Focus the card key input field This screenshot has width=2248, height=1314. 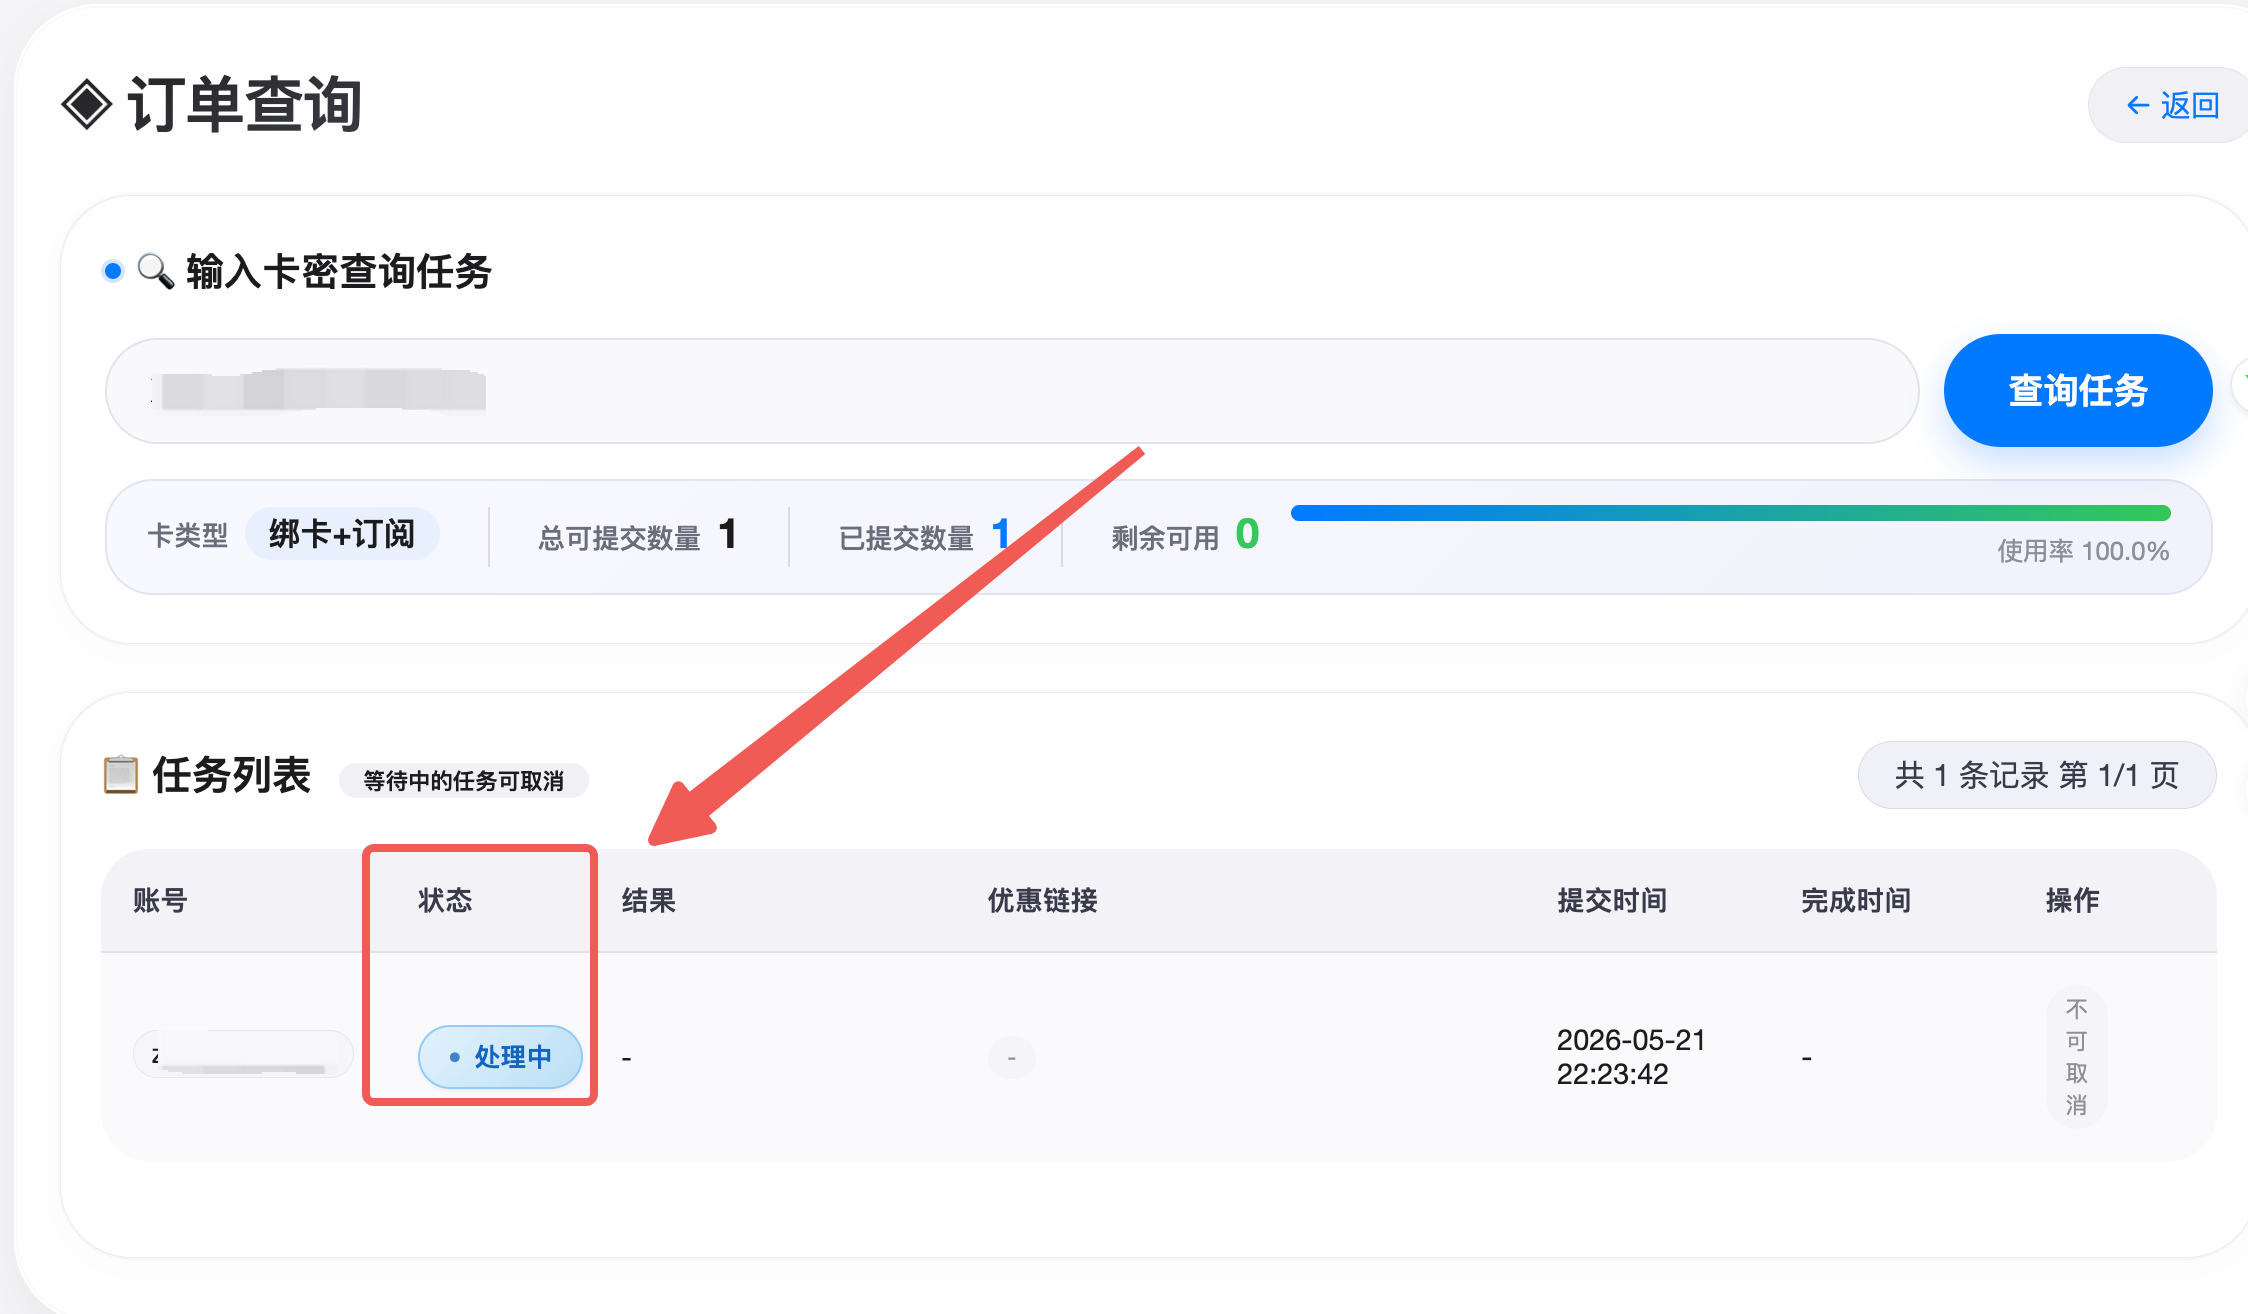pos(1012,391)
